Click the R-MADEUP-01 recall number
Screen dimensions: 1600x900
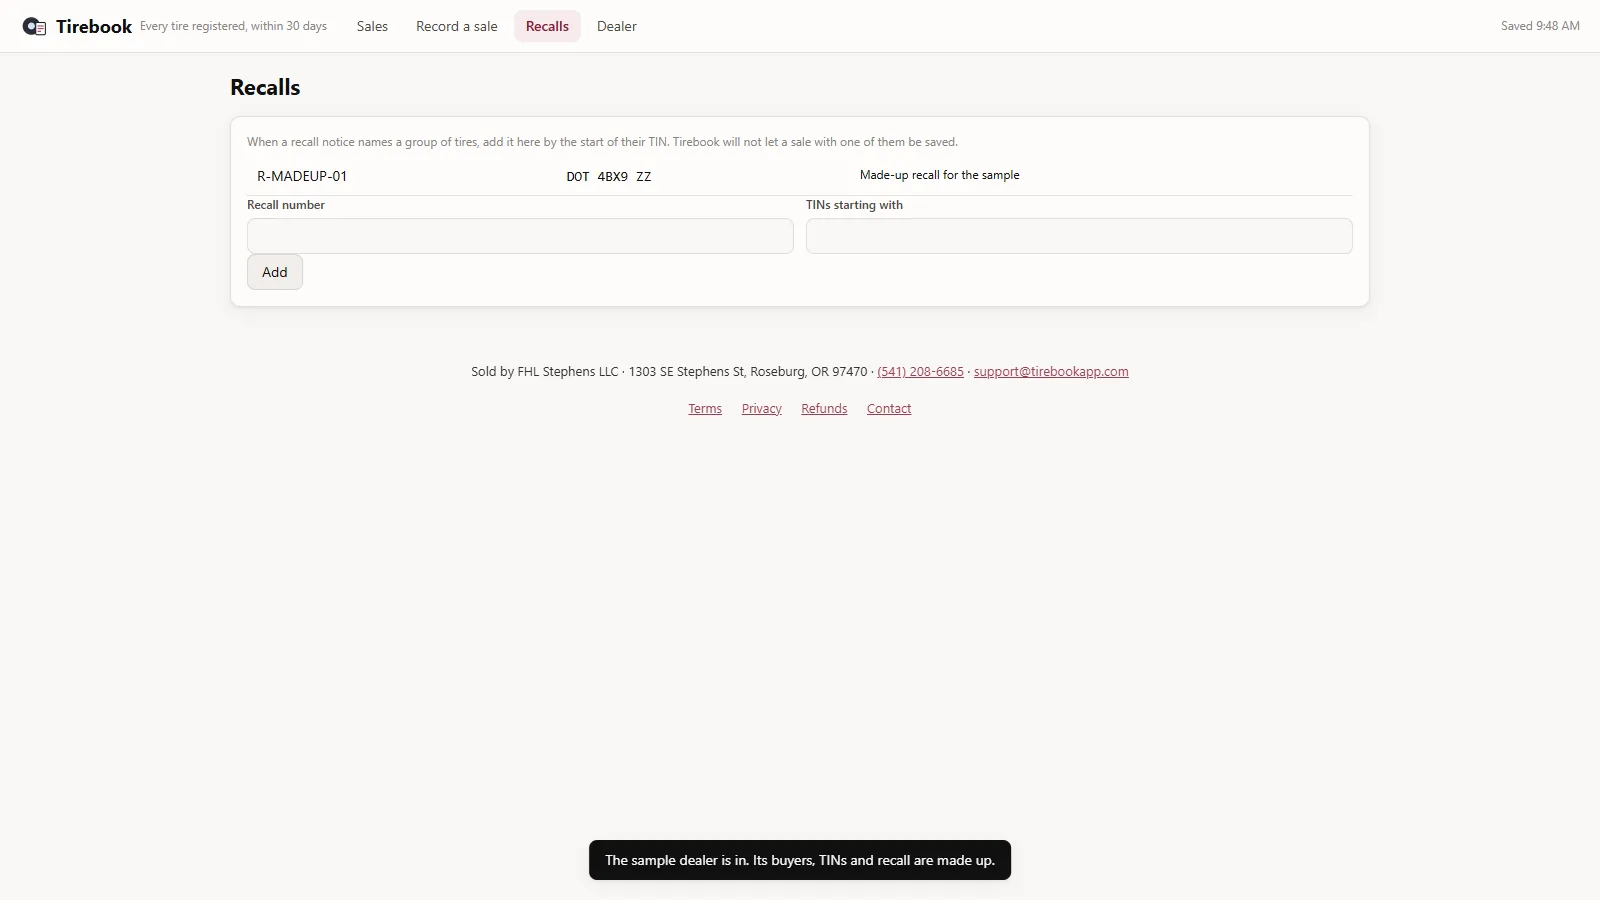point(302,176)
